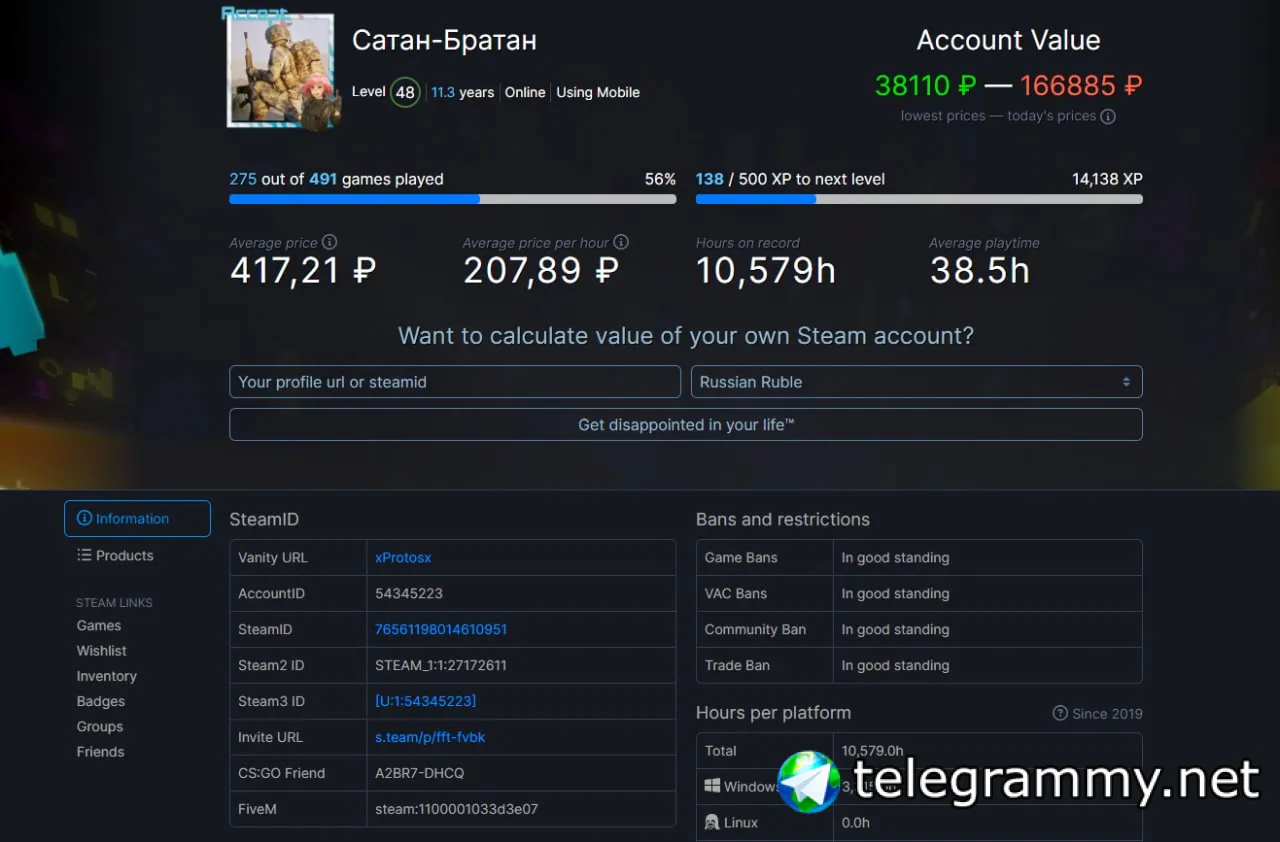Click the info icon after today's prices
Viewport: 1280px width, 842px height.
coord(1108,116)
